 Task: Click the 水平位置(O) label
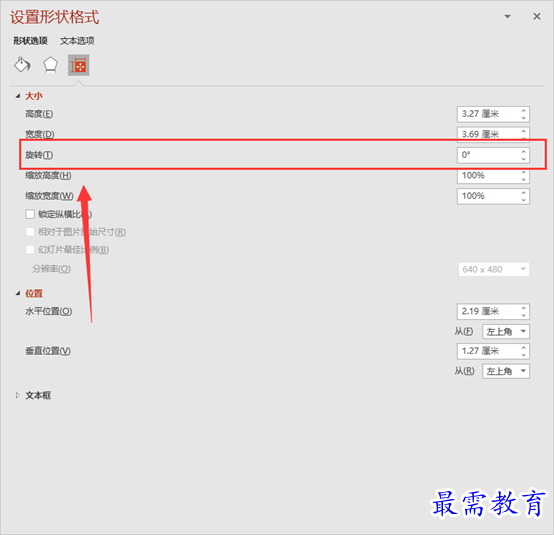point(49,311)
